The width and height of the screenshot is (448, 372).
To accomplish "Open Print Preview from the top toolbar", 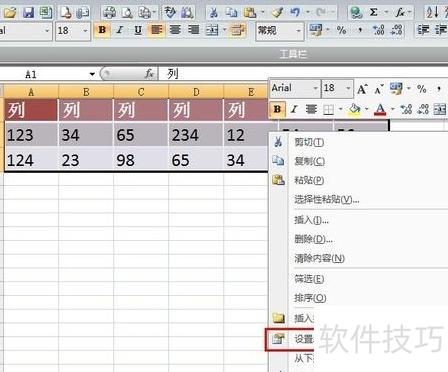I will (x=127, y=12).
